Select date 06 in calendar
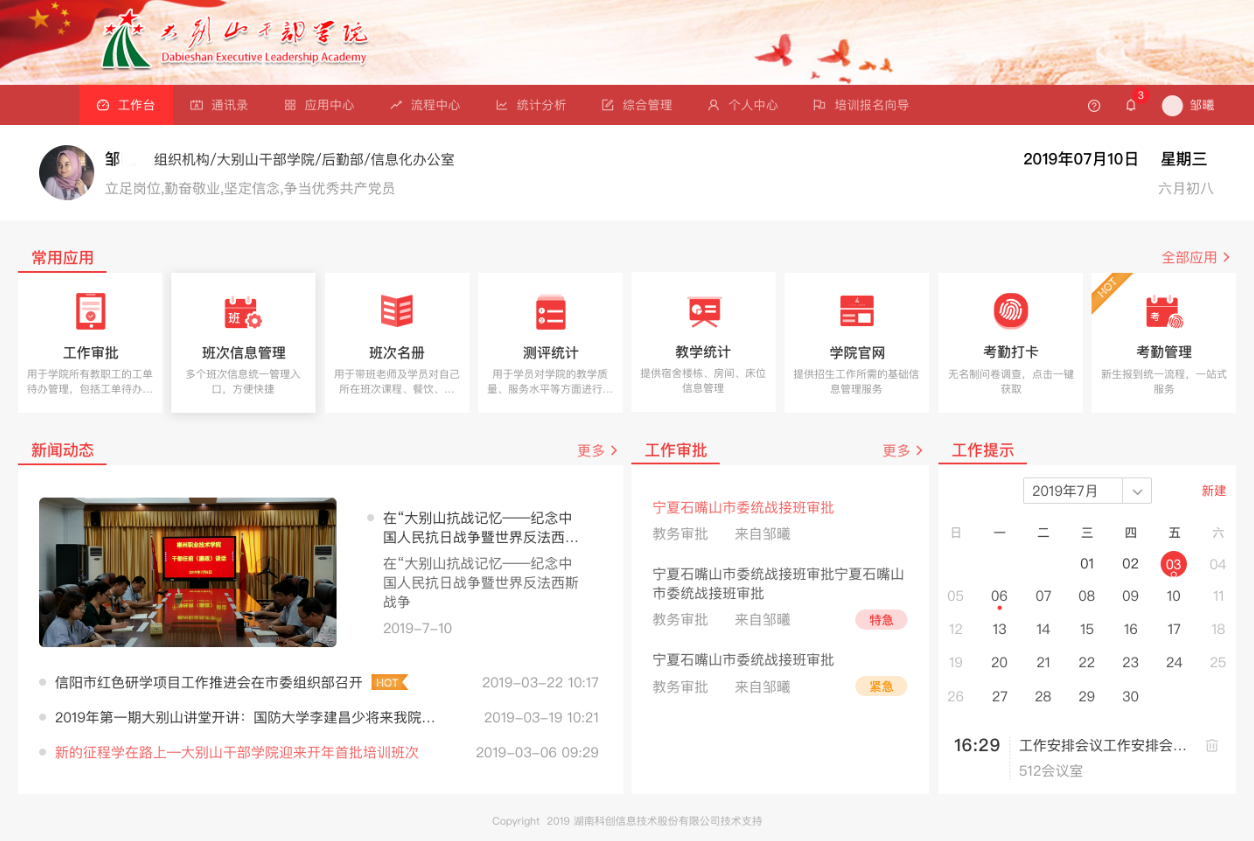 [999, 597]
